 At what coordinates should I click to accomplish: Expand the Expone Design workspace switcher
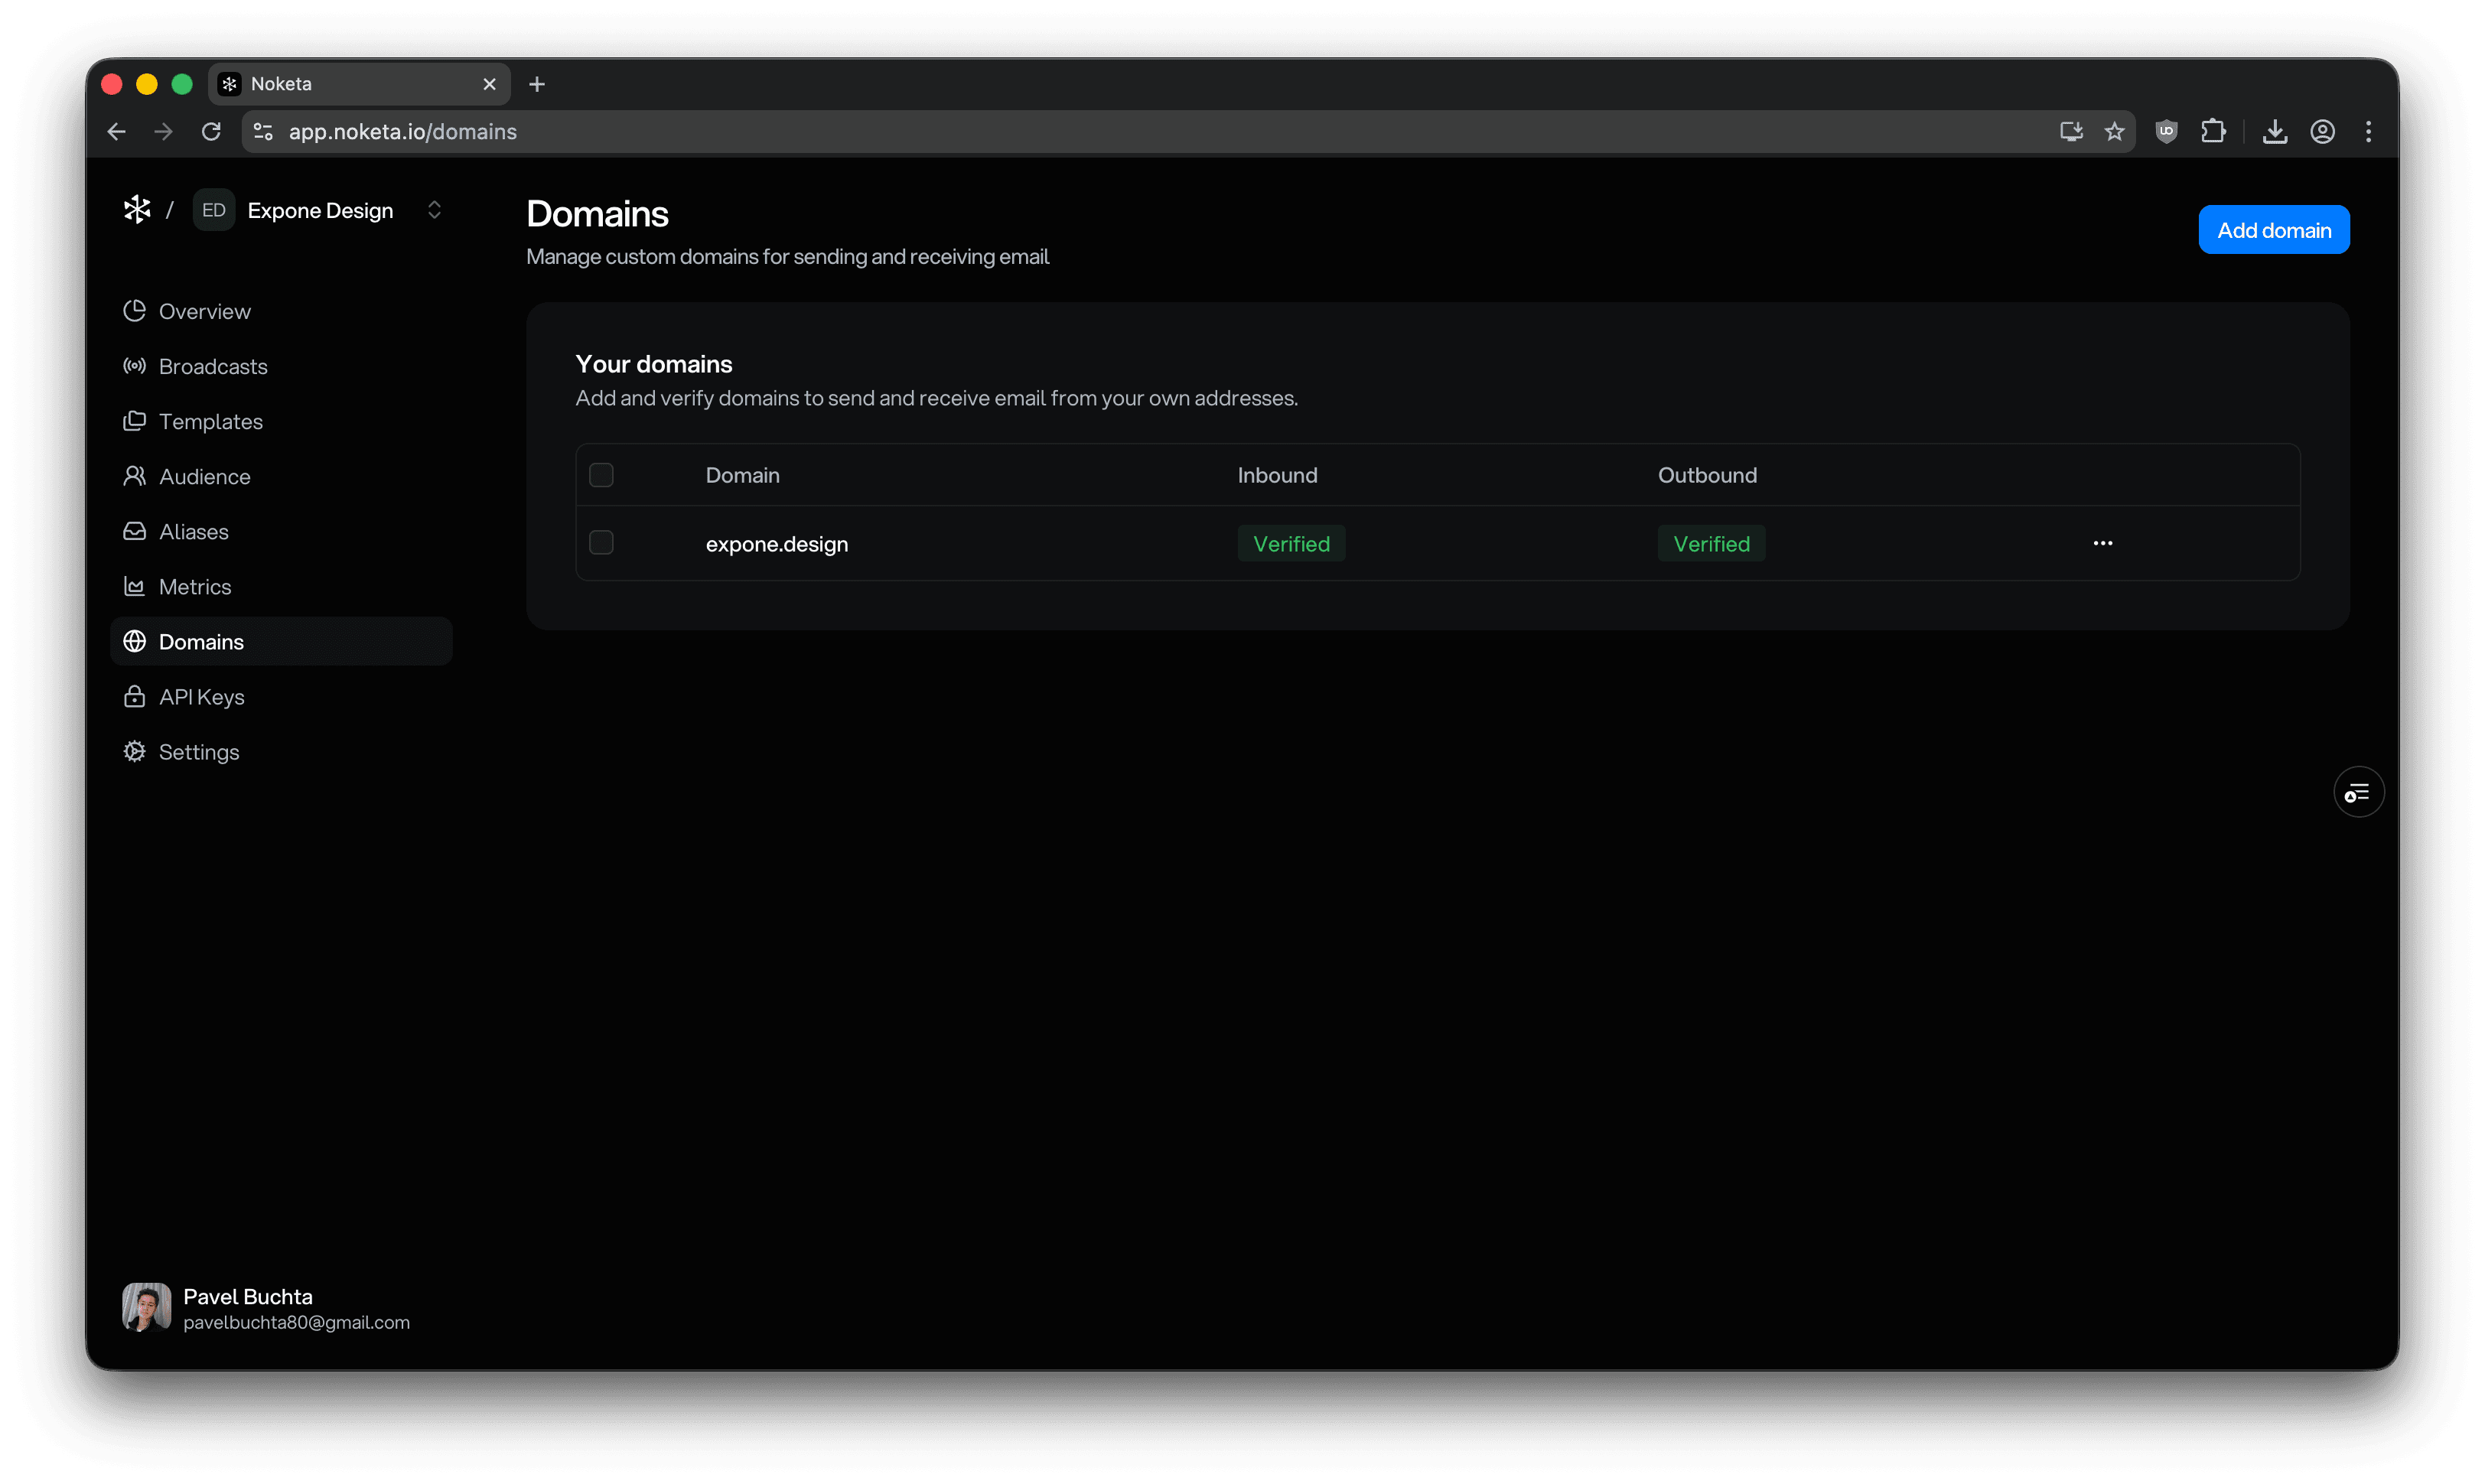click(433, 210)
